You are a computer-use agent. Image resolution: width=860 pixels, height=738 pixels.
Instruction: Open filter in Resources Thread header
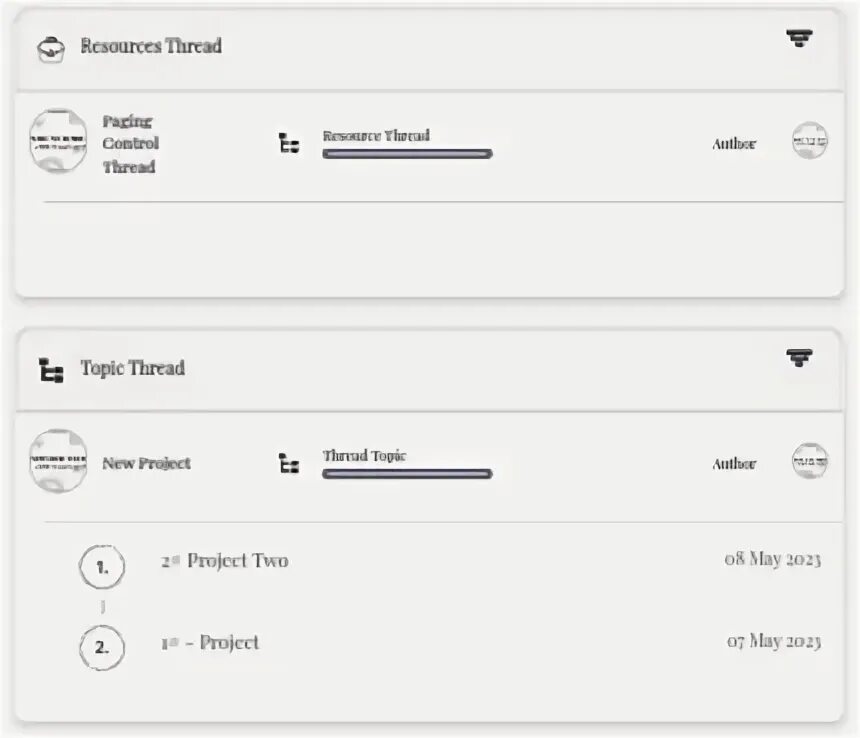coord(798,39)
